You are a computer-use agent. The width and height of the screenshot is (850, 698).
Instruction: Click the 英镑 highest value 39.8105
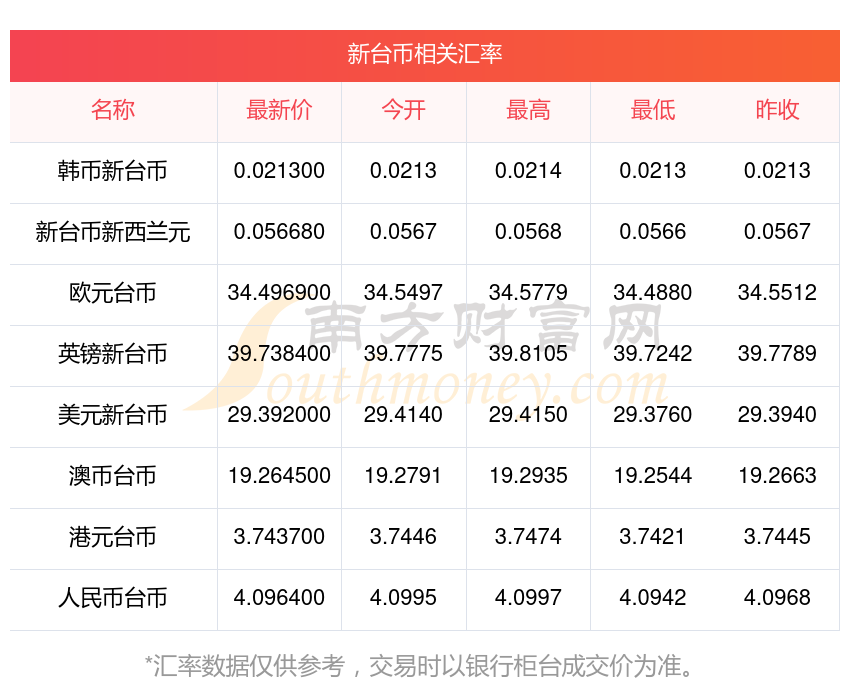click(x=528, y=354)
